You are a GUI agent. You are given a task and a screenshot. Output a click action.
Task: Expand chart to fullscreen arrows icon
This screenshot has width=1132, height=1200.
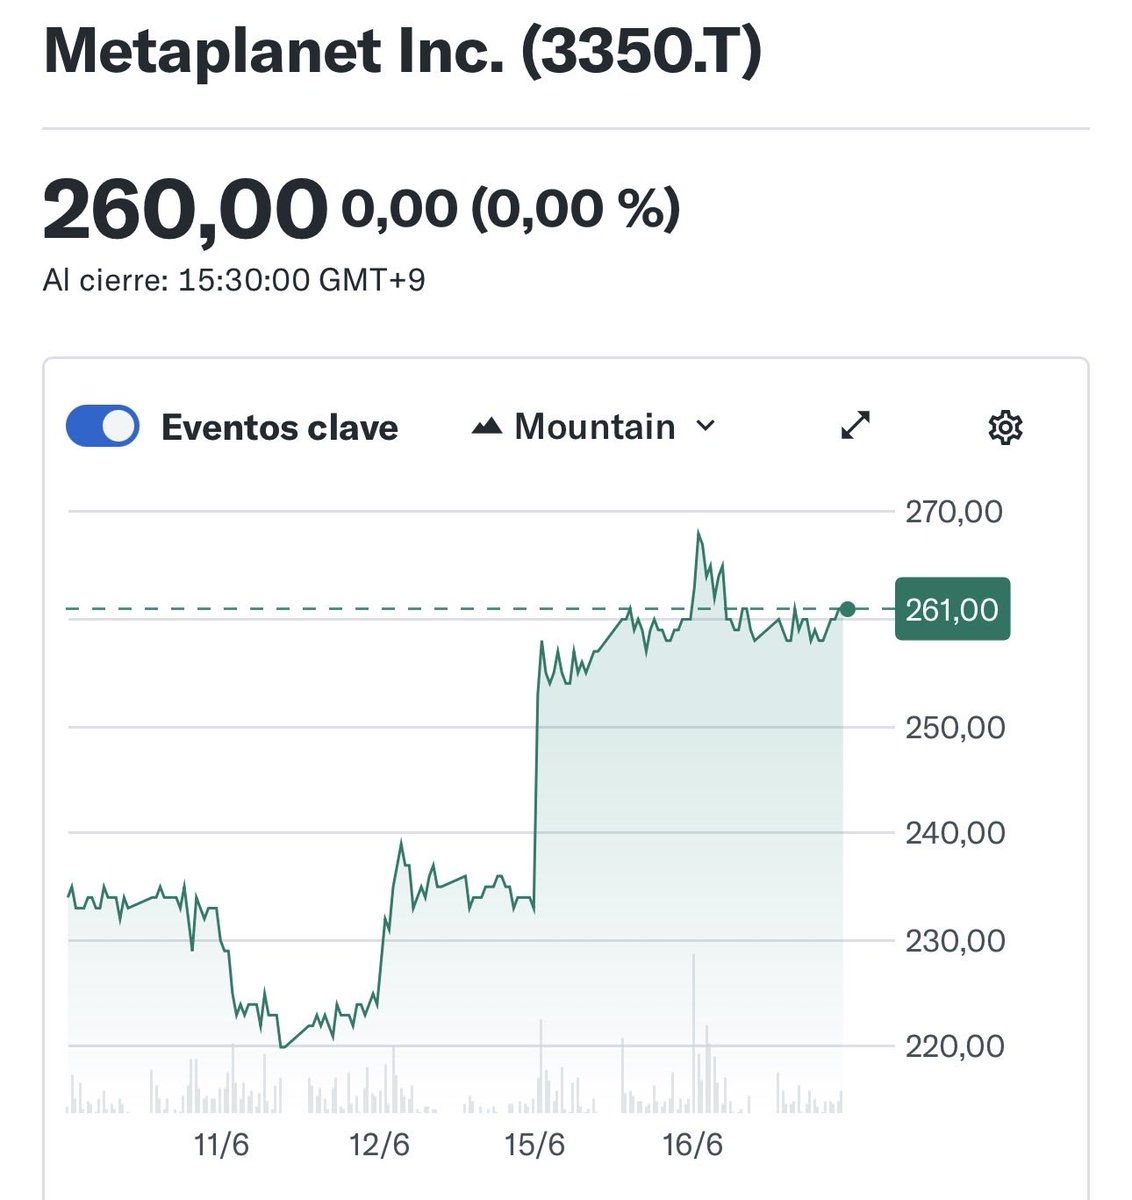click(855, 426)
